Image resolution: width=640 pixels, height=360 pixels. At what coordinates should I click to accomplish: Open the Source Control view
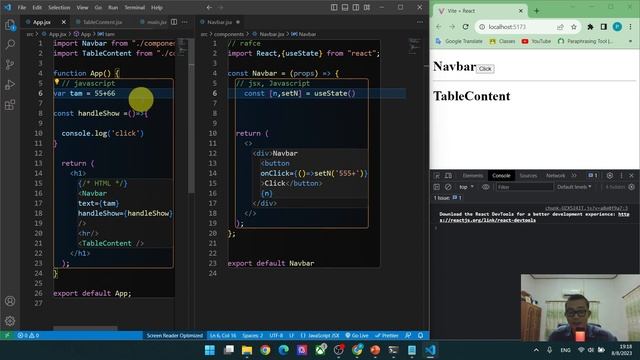point(10,64)
